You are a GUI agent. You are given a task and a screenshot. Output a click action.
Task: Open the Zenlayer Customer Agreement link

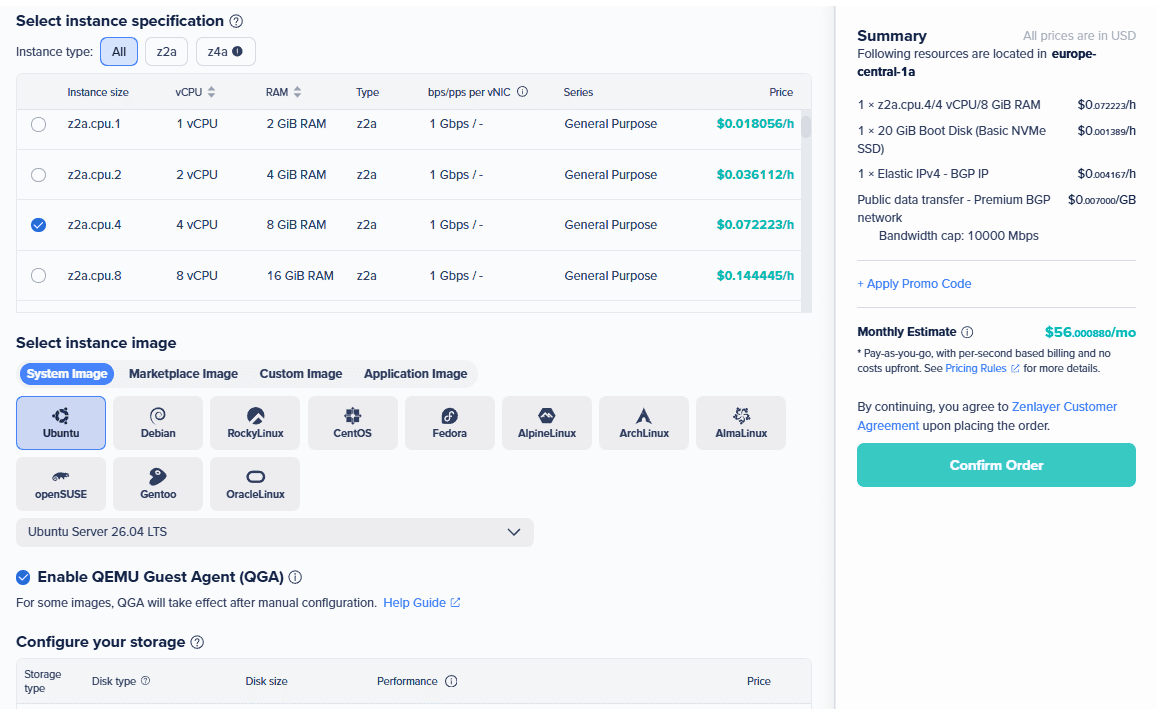tap(987, 416)
